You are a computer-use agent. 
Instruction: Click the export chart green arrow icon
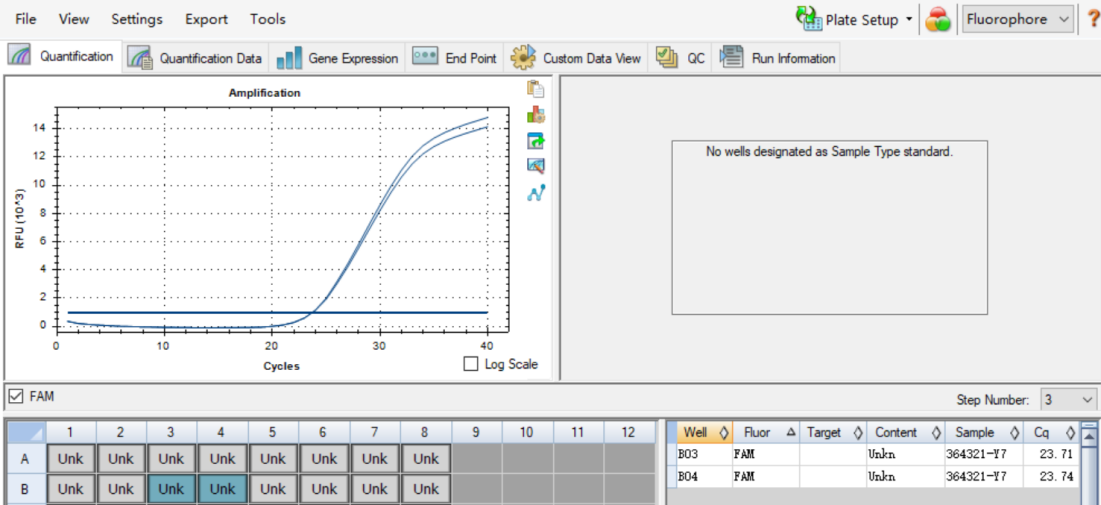(536, 140)
